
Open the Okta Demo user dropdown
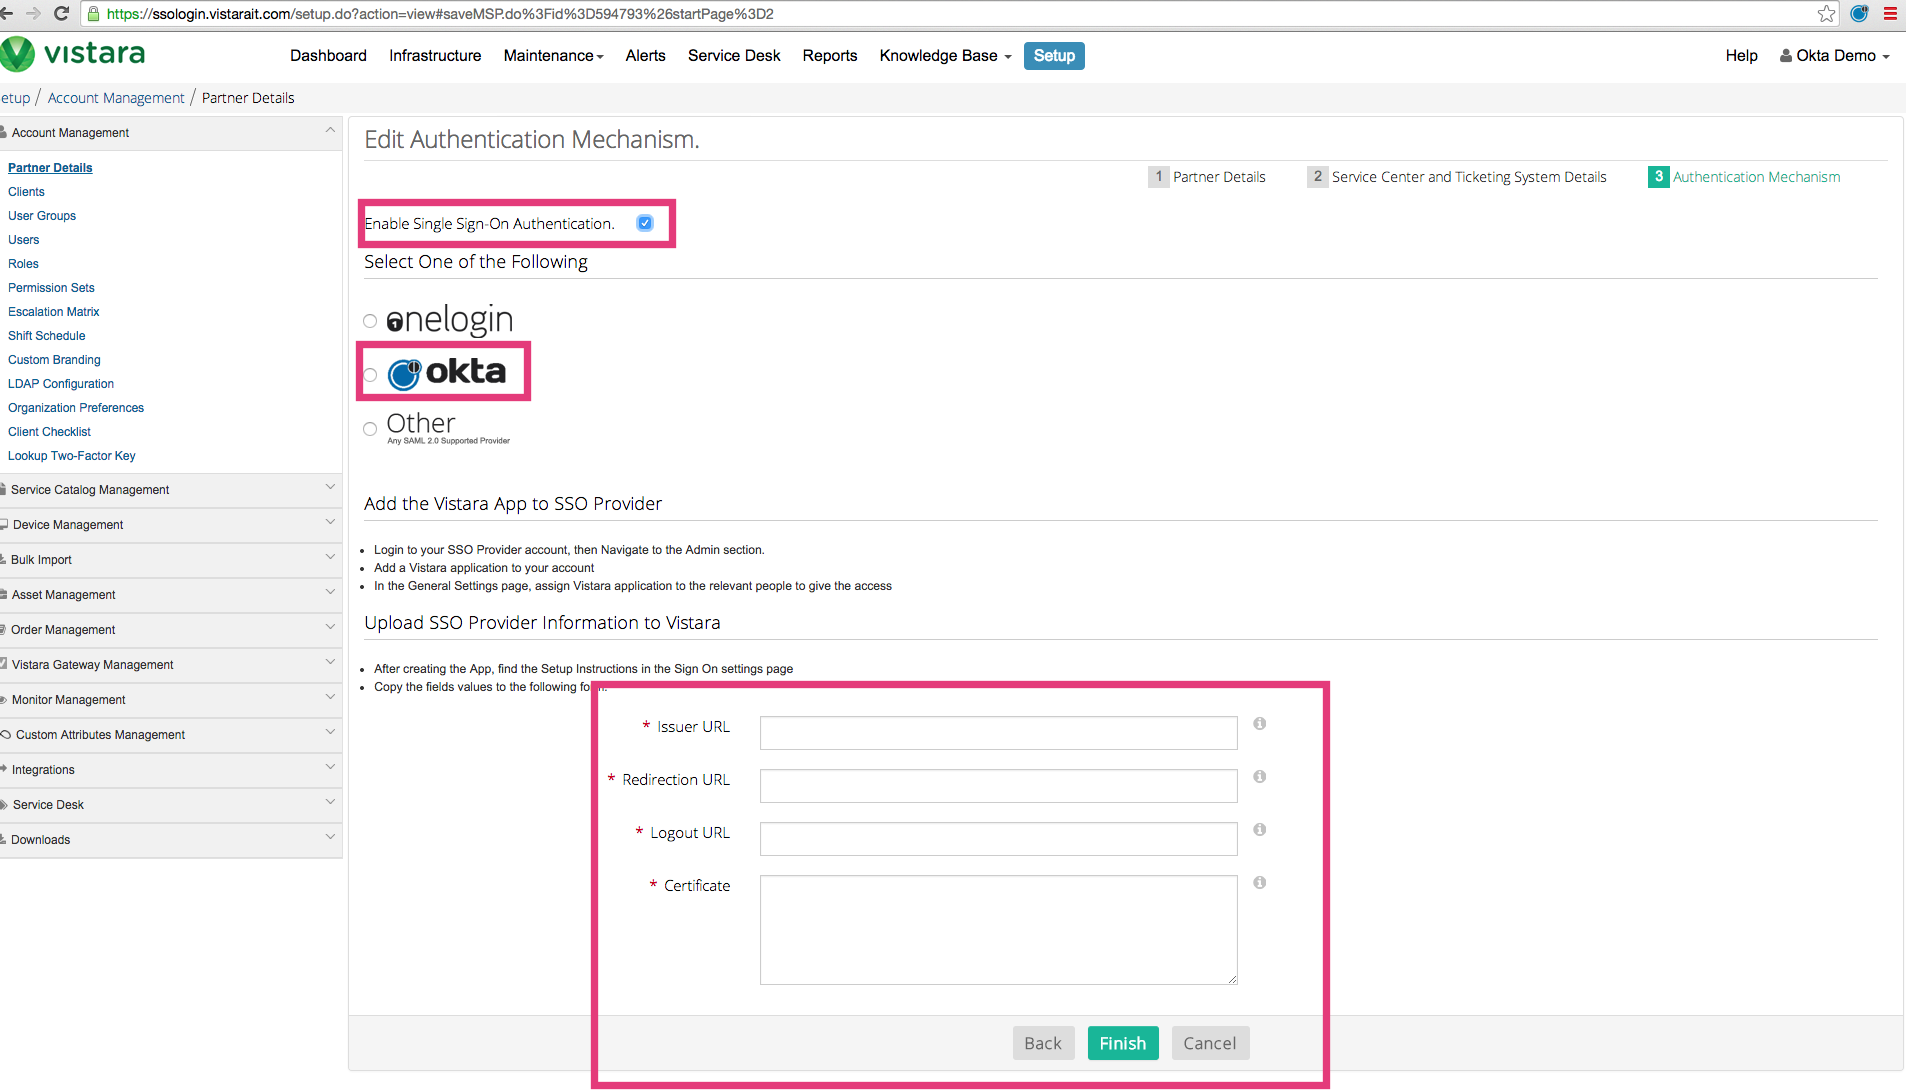pos(1835,56)
